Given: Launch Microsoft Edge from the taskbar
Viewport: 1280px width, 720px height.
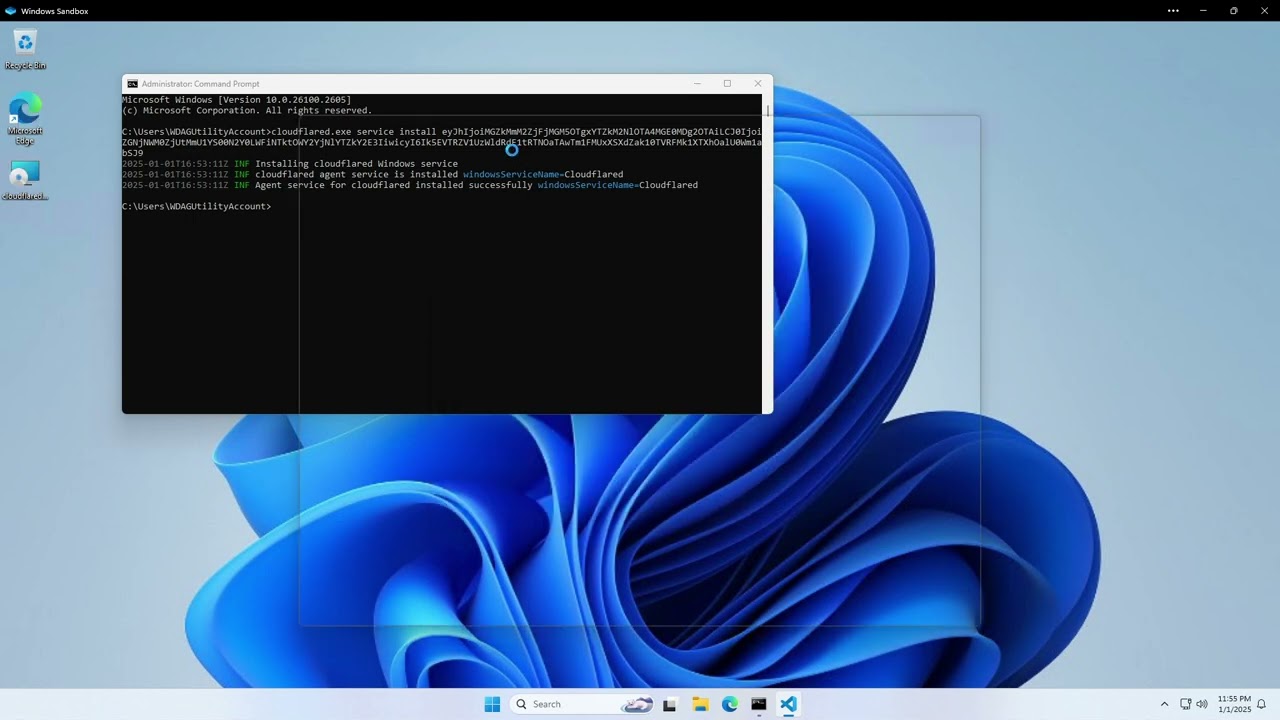Looking at the screenshot, I should [x=730, y=704].
